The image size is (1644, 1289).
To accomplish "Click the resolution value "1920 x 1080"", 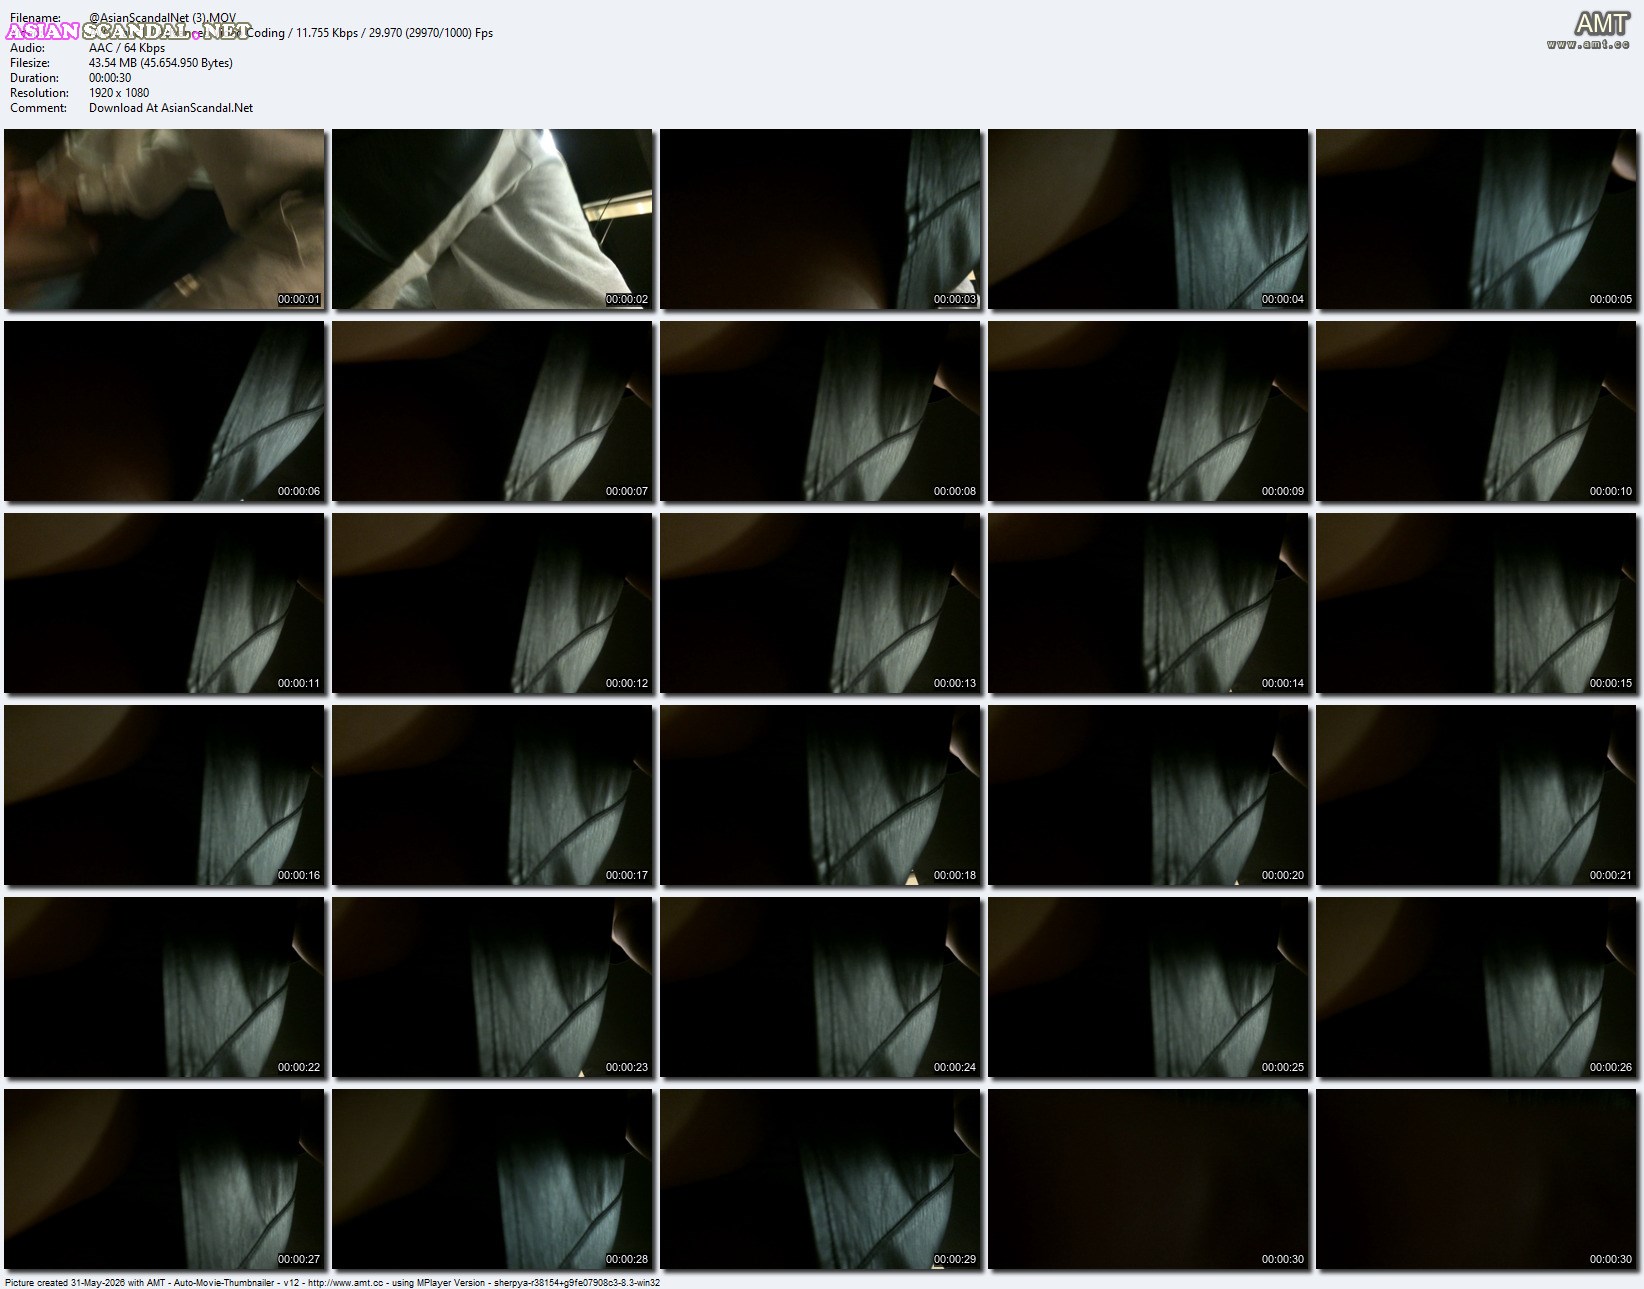I will coord(119,93).
